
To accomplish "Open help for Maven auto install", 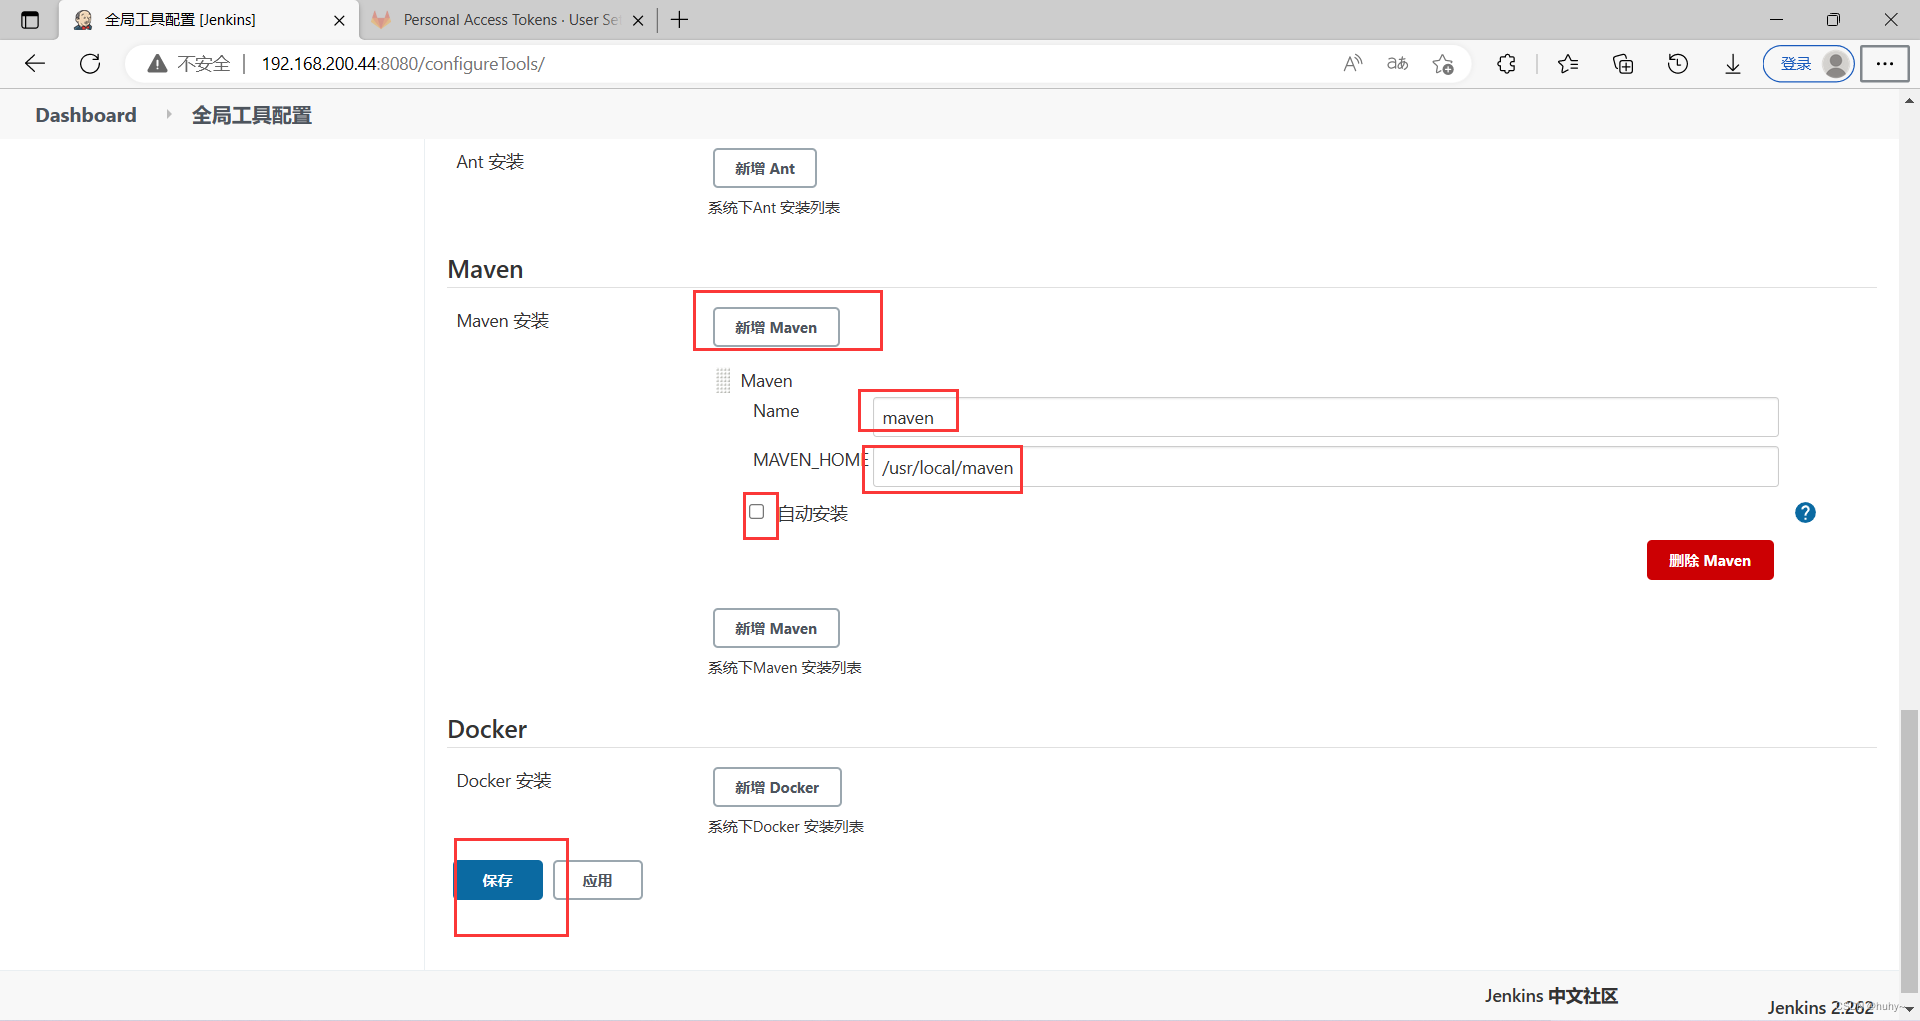I will click(1805, 513).
